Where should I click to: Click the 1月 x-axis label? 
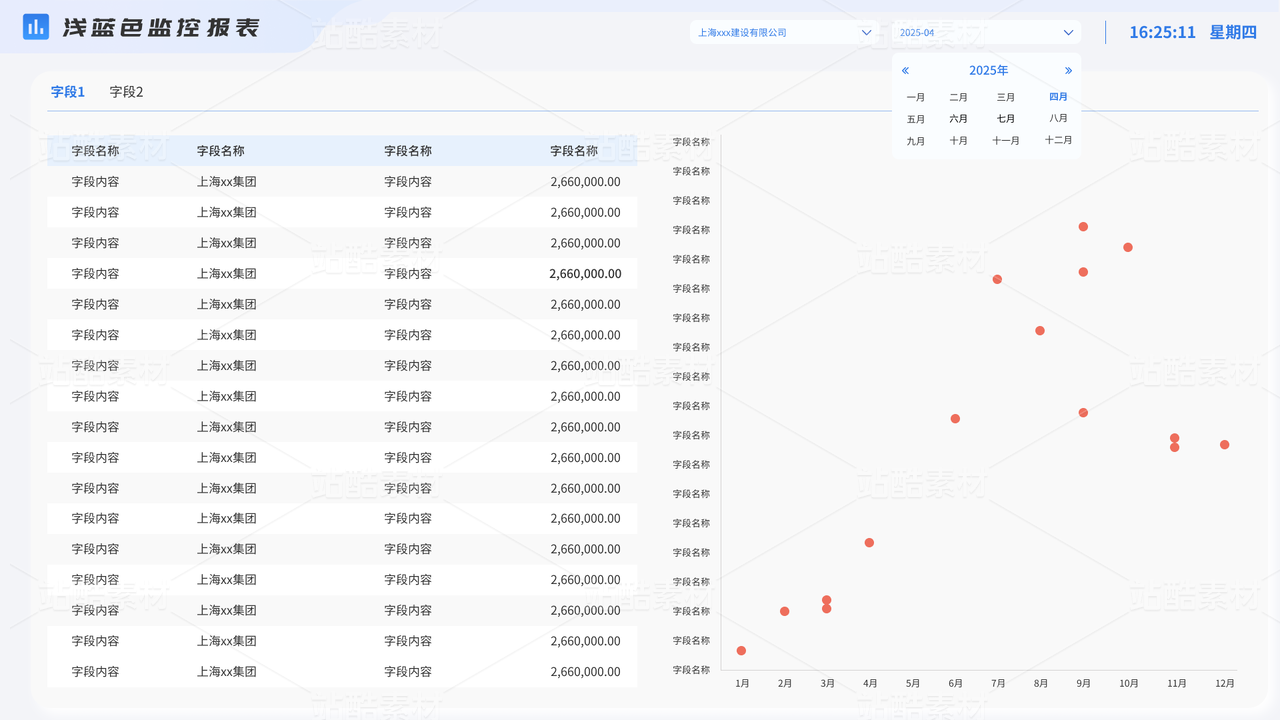742,684
